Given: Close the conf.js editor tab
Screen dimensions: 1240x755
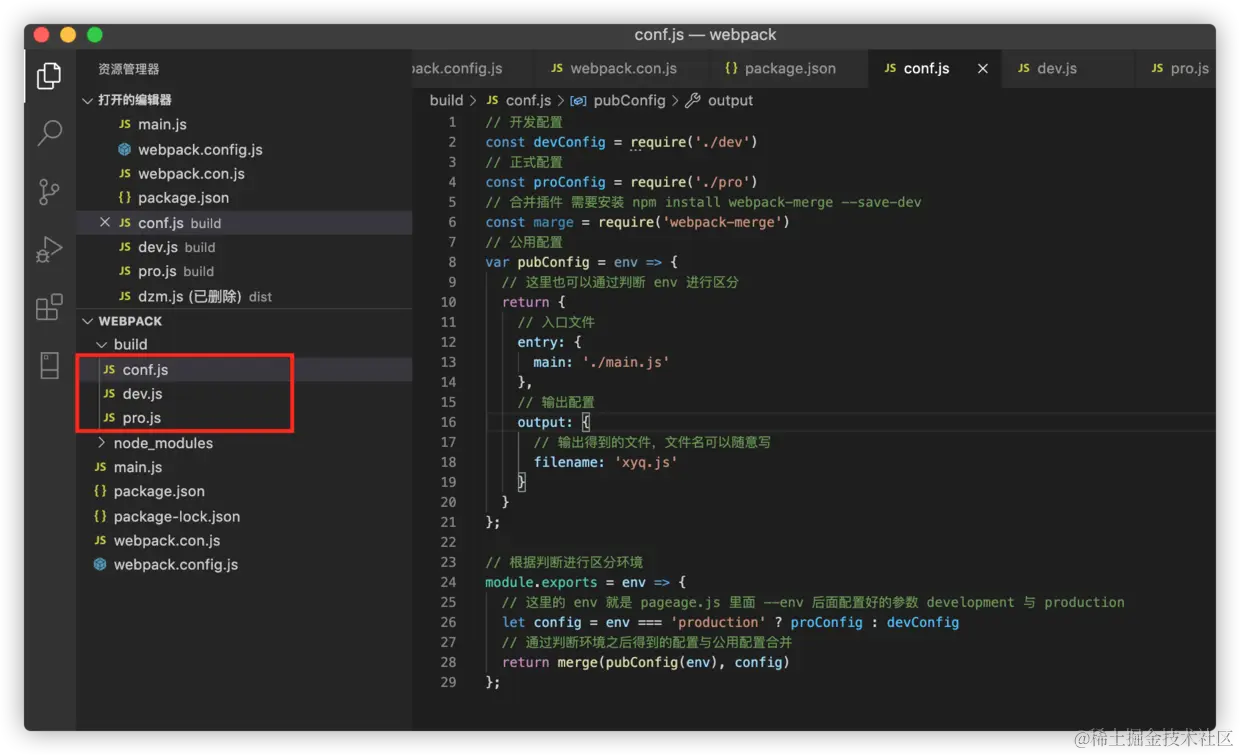Looking at the screenshot, I should pyautogui.click(x=983, y=69).
